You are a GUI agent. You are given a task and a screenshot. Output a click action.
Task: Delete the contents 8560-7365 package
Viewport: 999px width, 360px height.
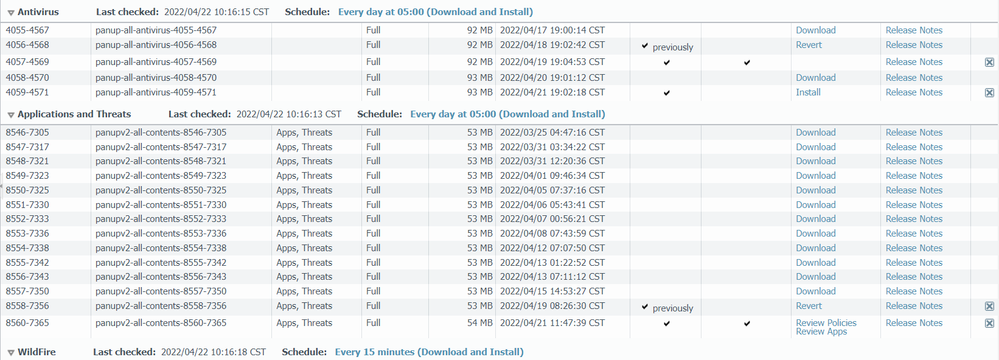point(989,323)
